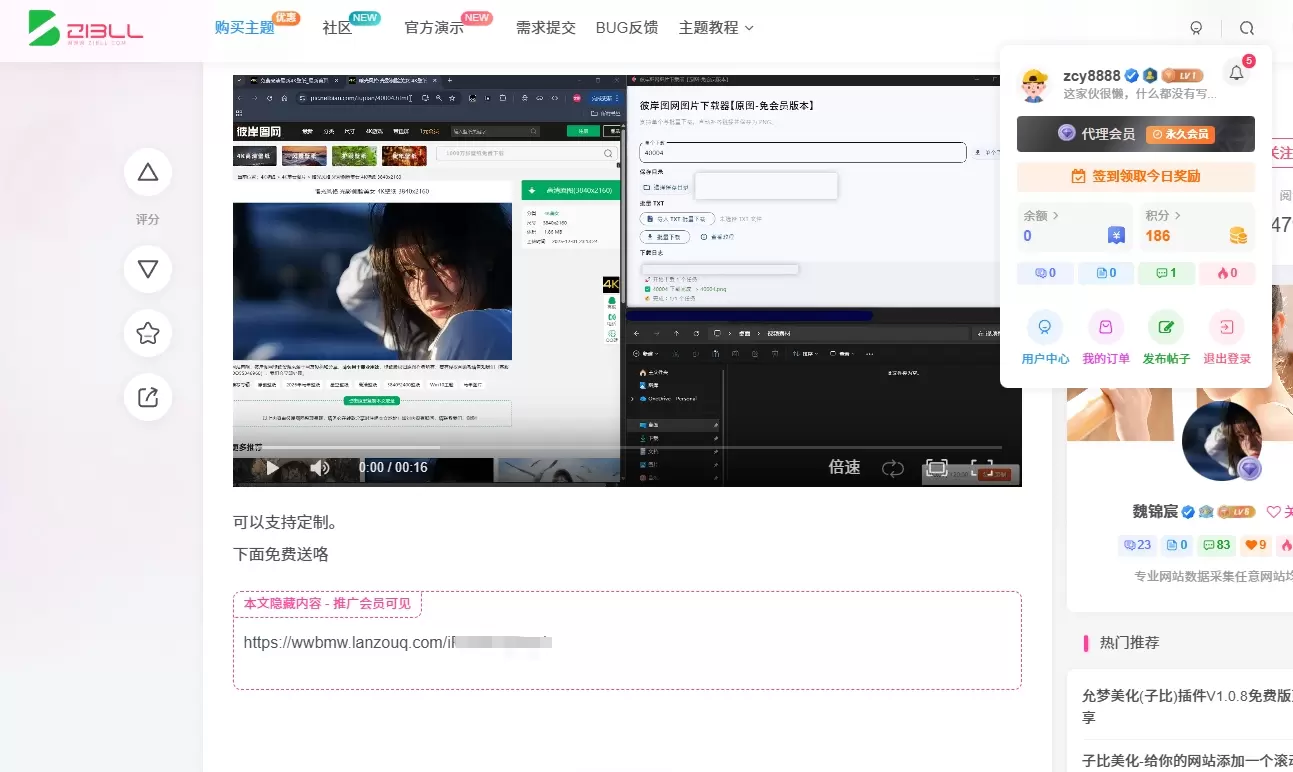The image size is (1293, 772).
Task: Toggle video loop button
Action: [x=892, y=467]
